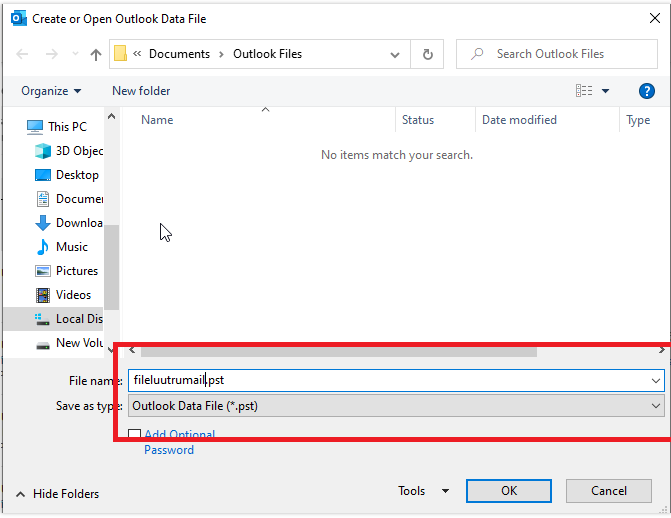Image resolution: width=671 pixels, height=518 pixels.
Task: Click the Search Outlook Files box
Action: 556,54
